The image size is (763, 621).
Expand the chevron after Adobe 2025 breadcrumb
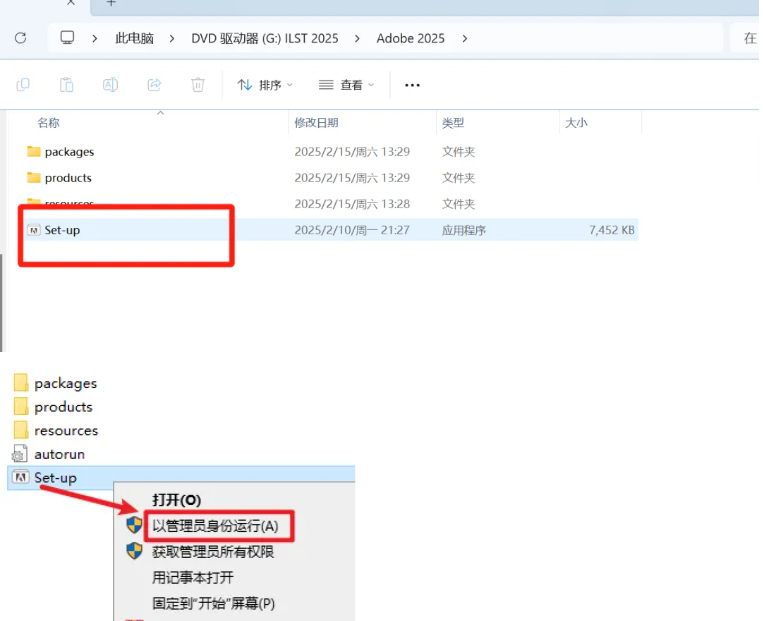[x=465, y=38]
